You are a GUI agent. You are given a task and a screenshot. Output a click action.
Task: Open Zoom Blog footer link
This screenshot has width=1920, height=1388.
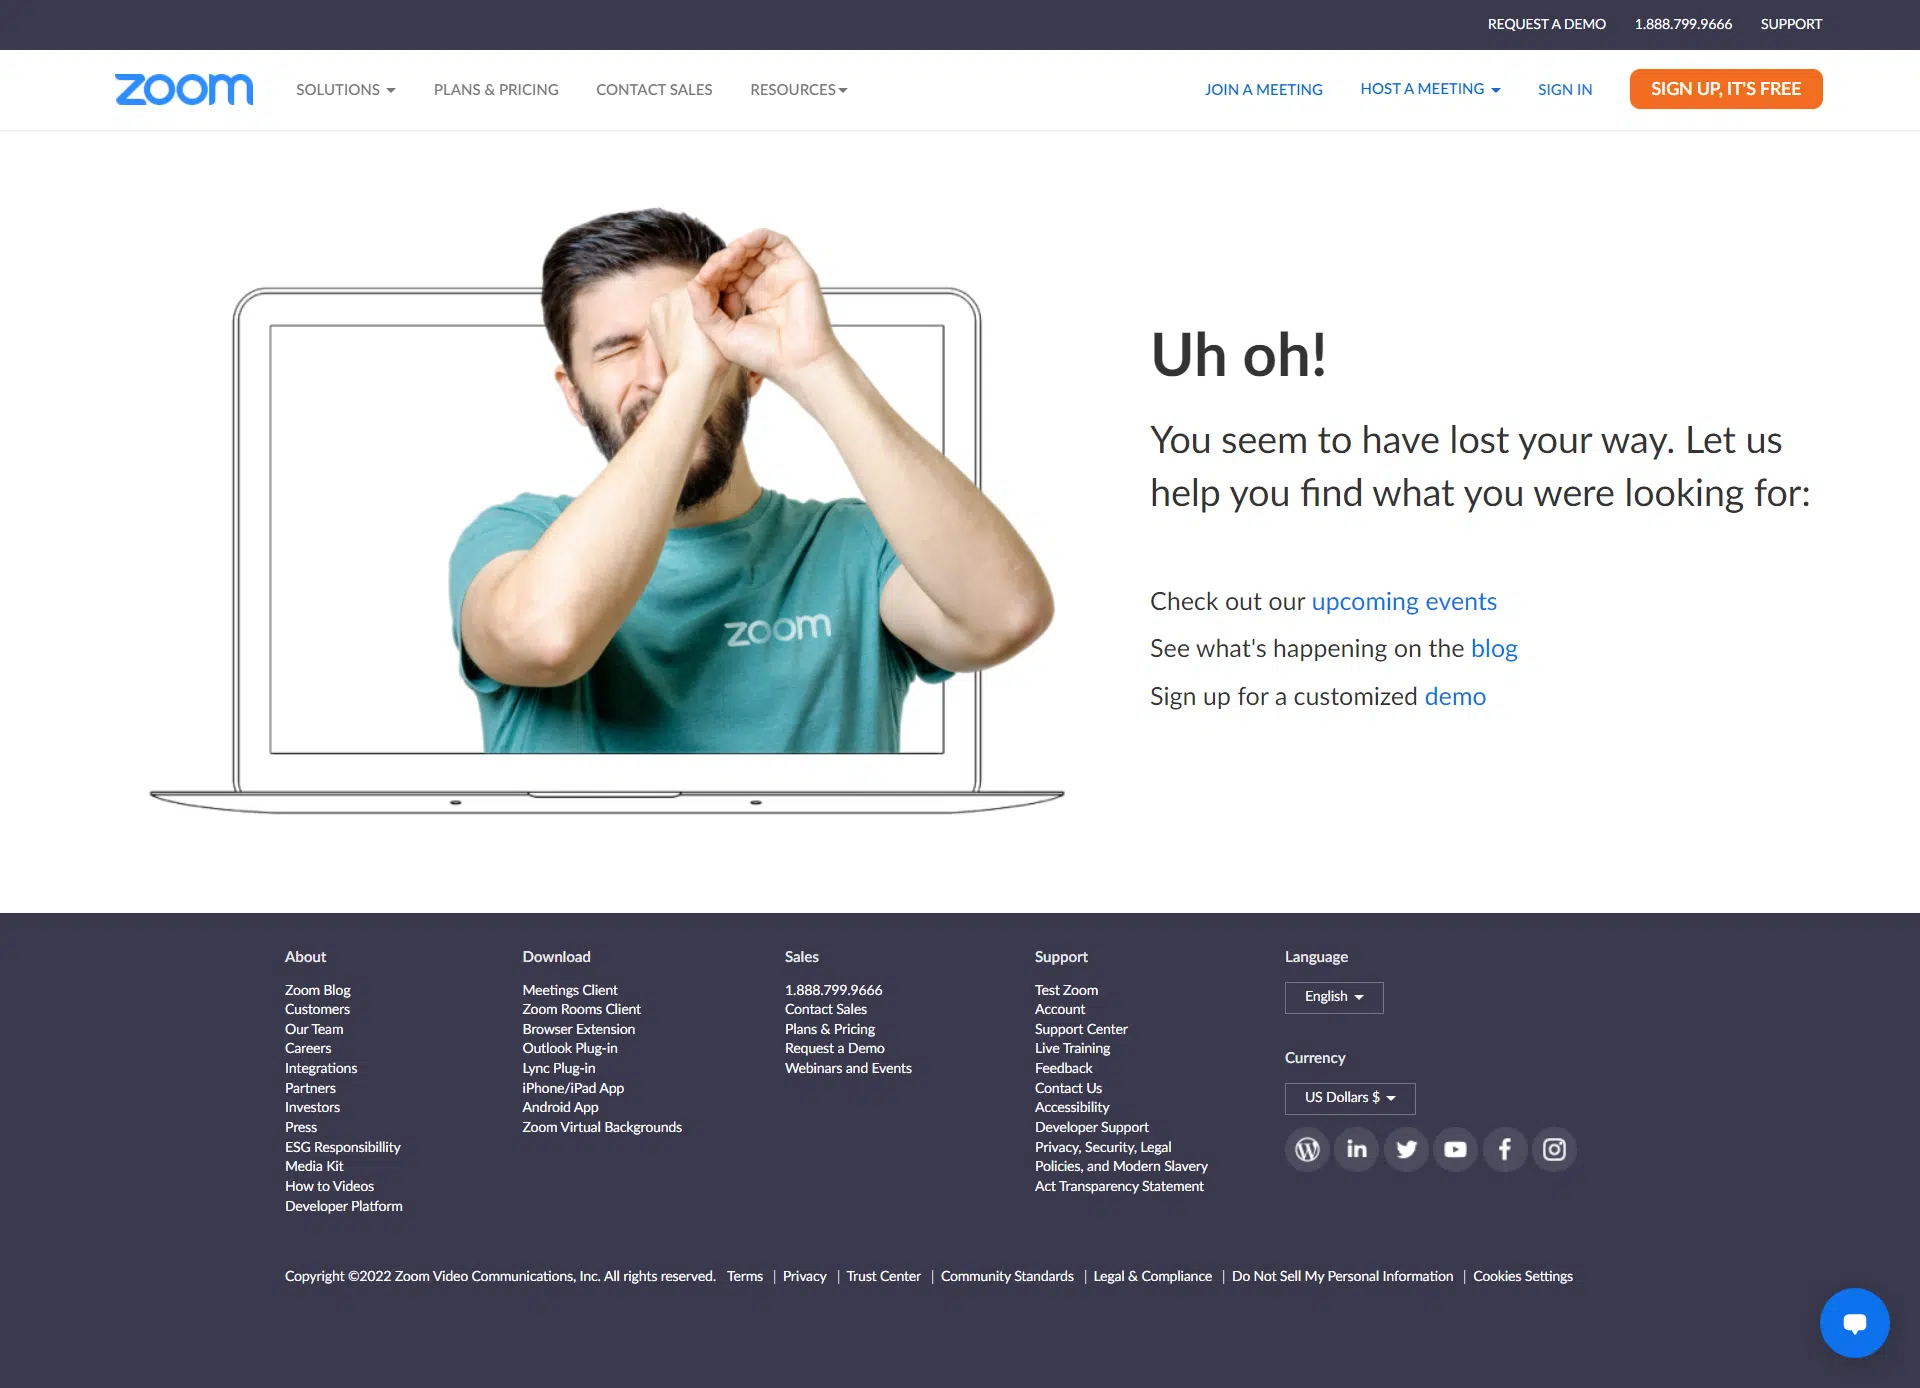click(318, 990)
